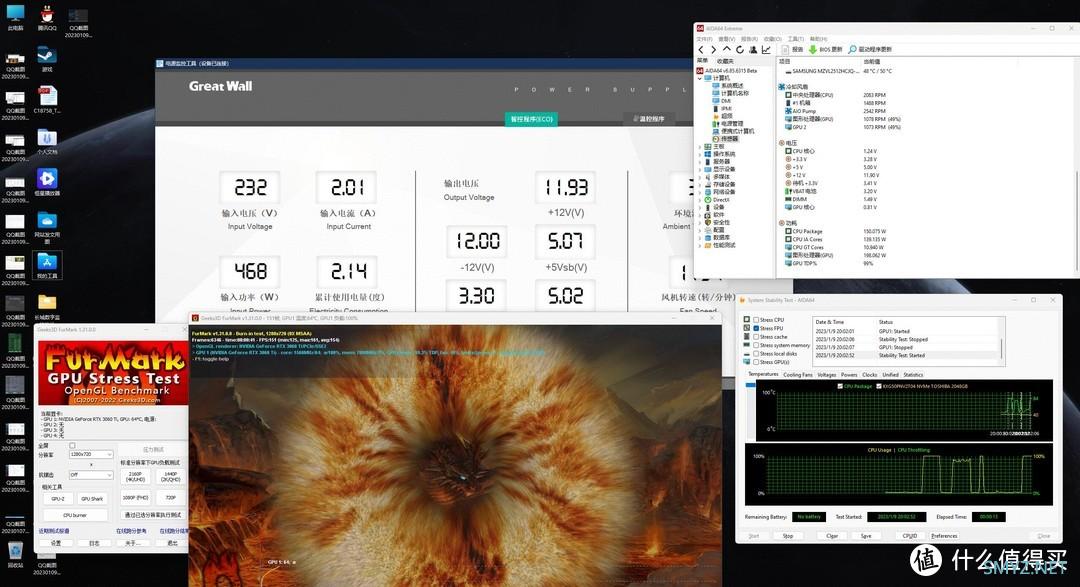The image size is (1080, 587).
Task: Click AIDA64 up-level arrow icon
Action: (727, 50)
